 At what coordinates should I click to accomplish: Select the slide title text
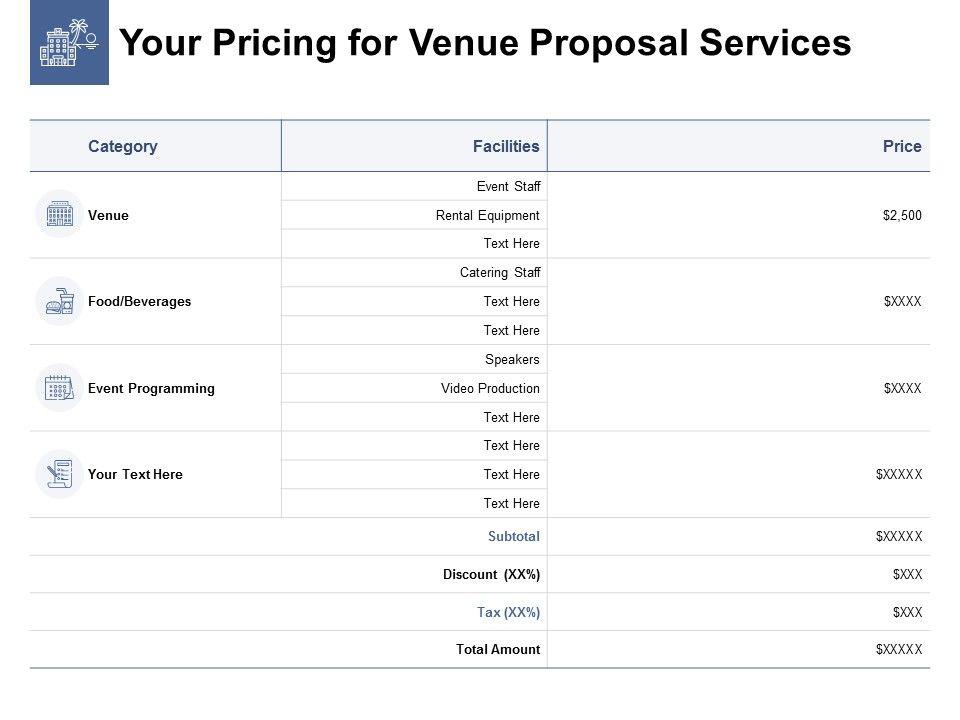(x=485, y=43)
